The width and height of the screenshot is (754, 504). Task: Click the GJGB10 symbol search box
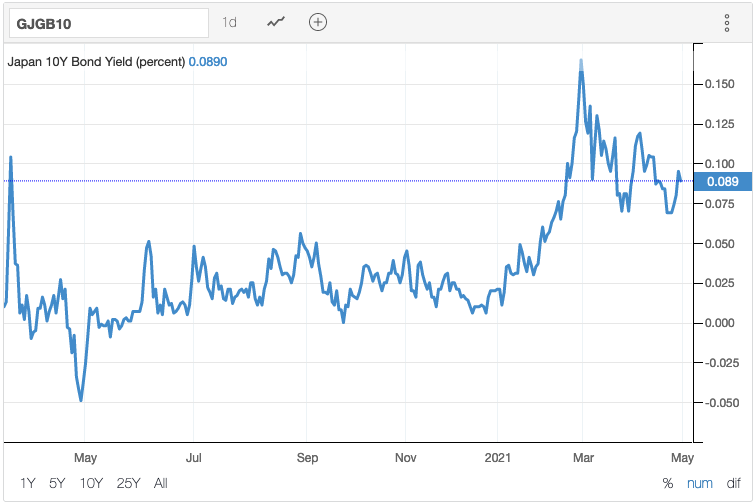tap(106, 22)
